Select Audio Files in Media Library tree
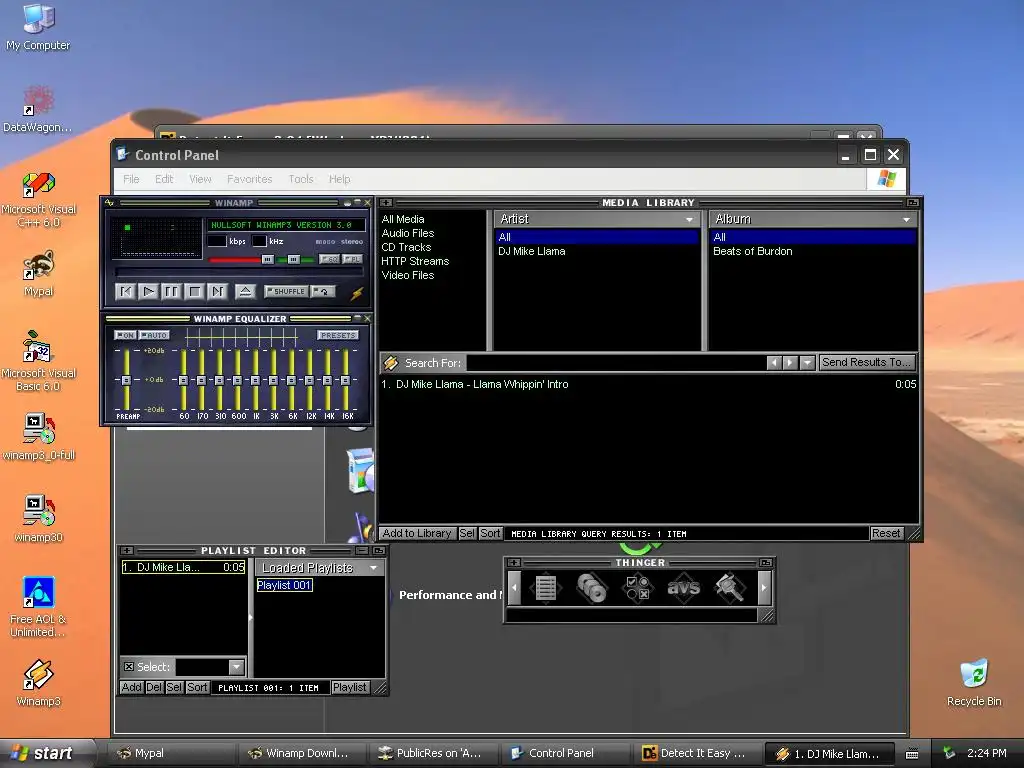This screenshot has height=768, width=1024. pos(408,233)
